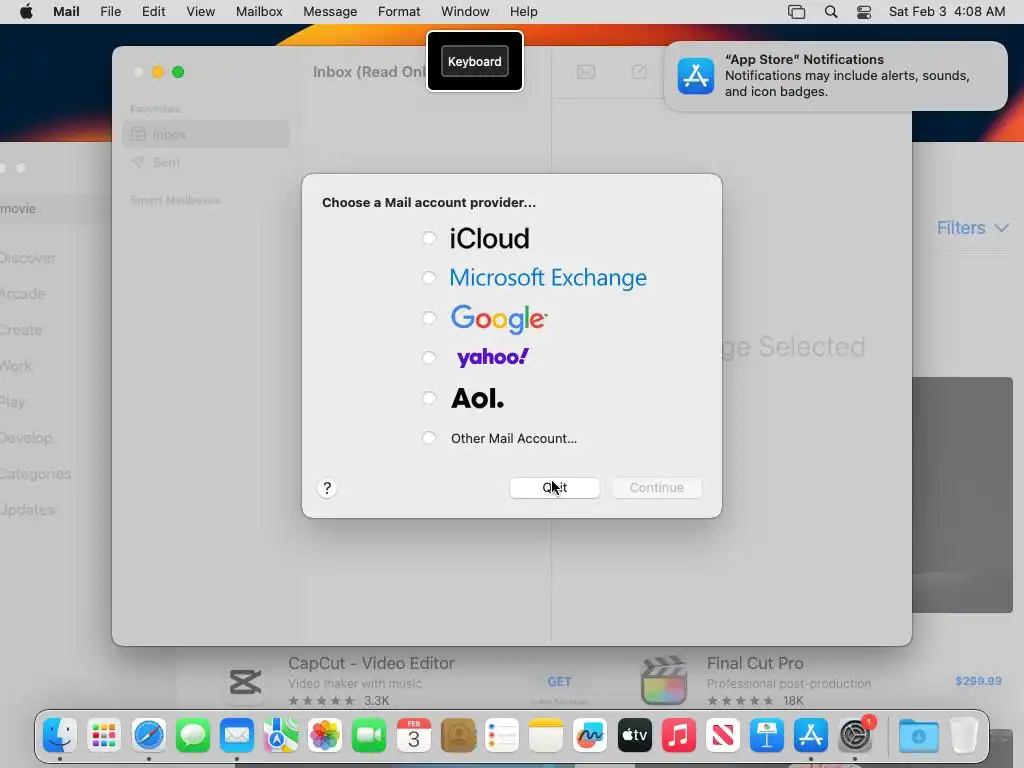Open CapCut app icon in App Store

click(x=246, y=682)
